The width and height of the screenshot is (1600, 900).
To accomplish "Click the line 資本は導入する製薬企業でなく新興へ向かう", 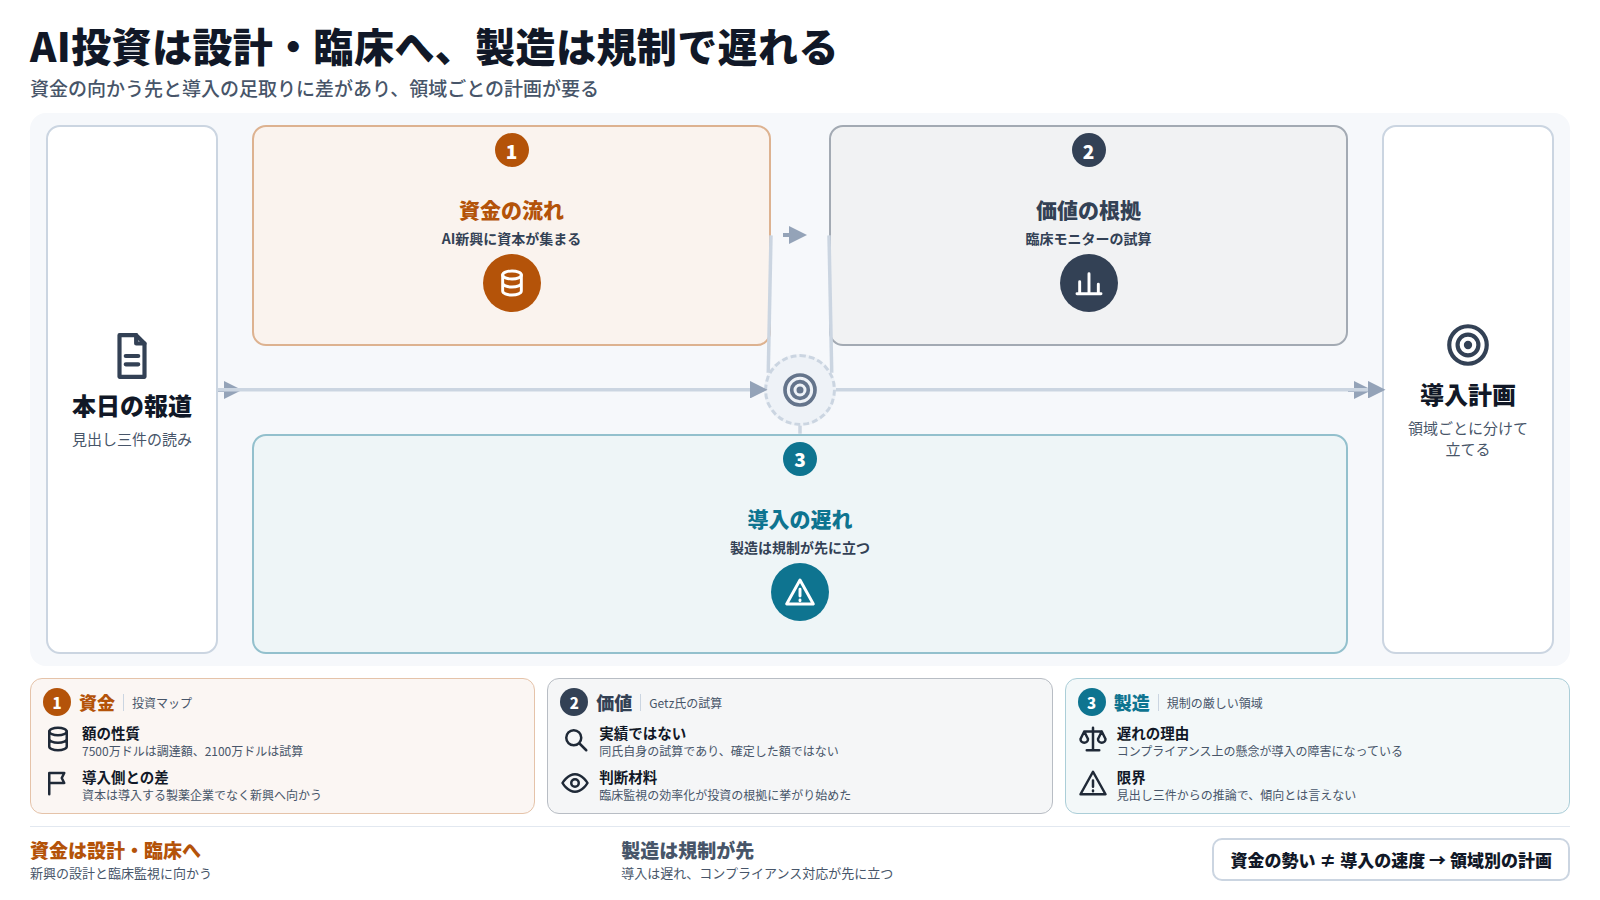I will 201,795.
